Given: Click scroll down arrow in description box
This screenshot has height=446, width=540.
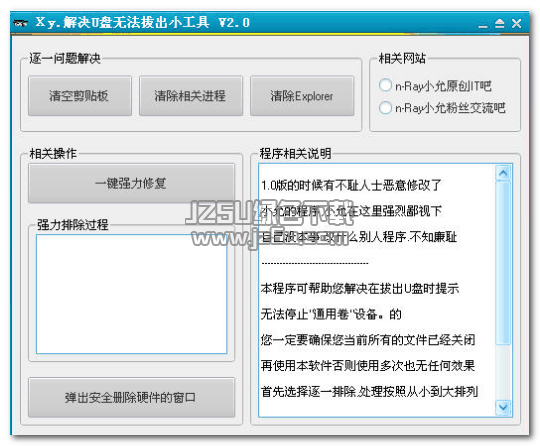Looking at the screenshot, I should tap(503, 407).
